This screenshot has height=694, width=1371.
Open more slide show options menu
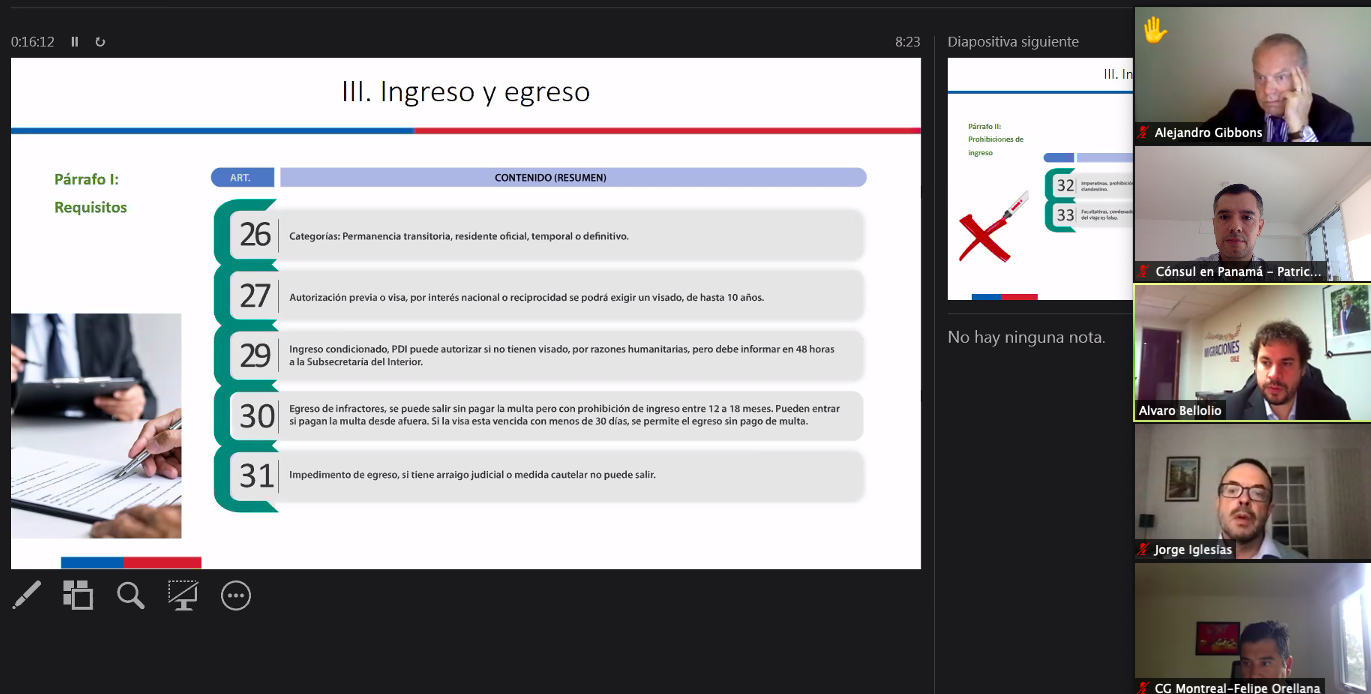click(236, 596)
